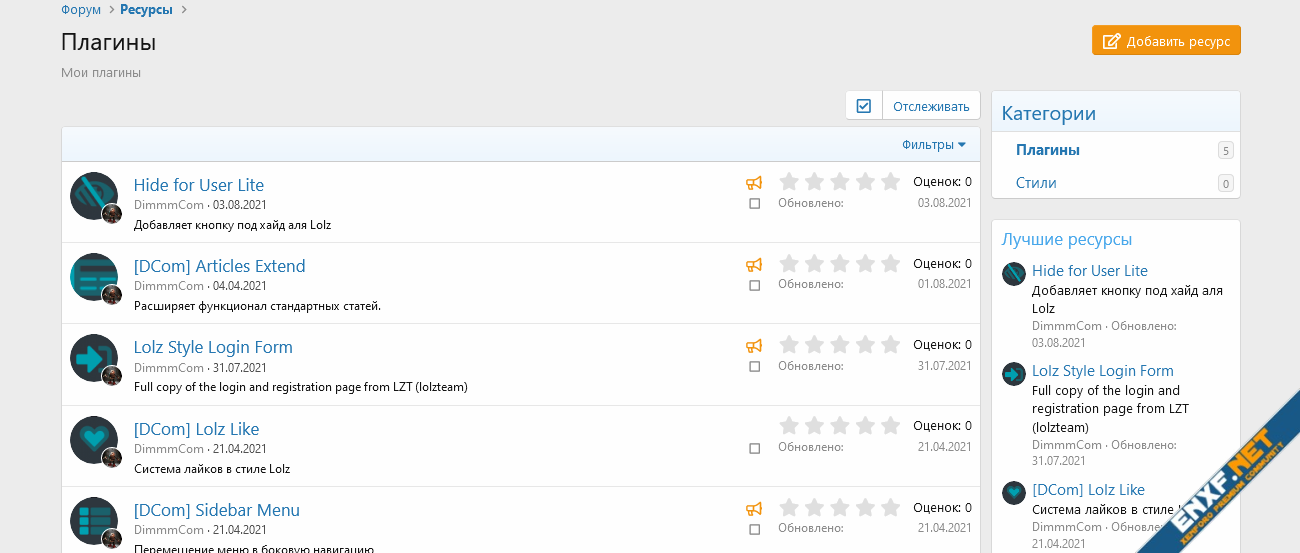Tick the checkbox for Hide for User Lite
This screenshot has width=1300, height=553.
(755, 203)
